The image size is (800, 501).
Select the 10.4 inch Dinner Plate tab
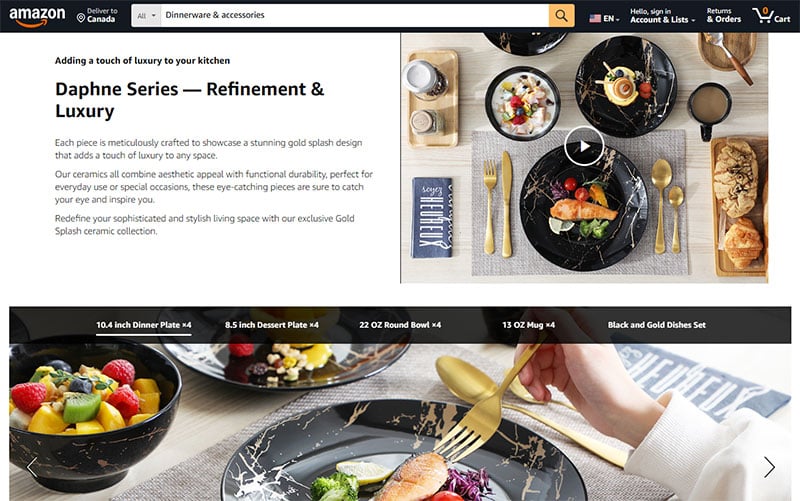coord(144,325)
